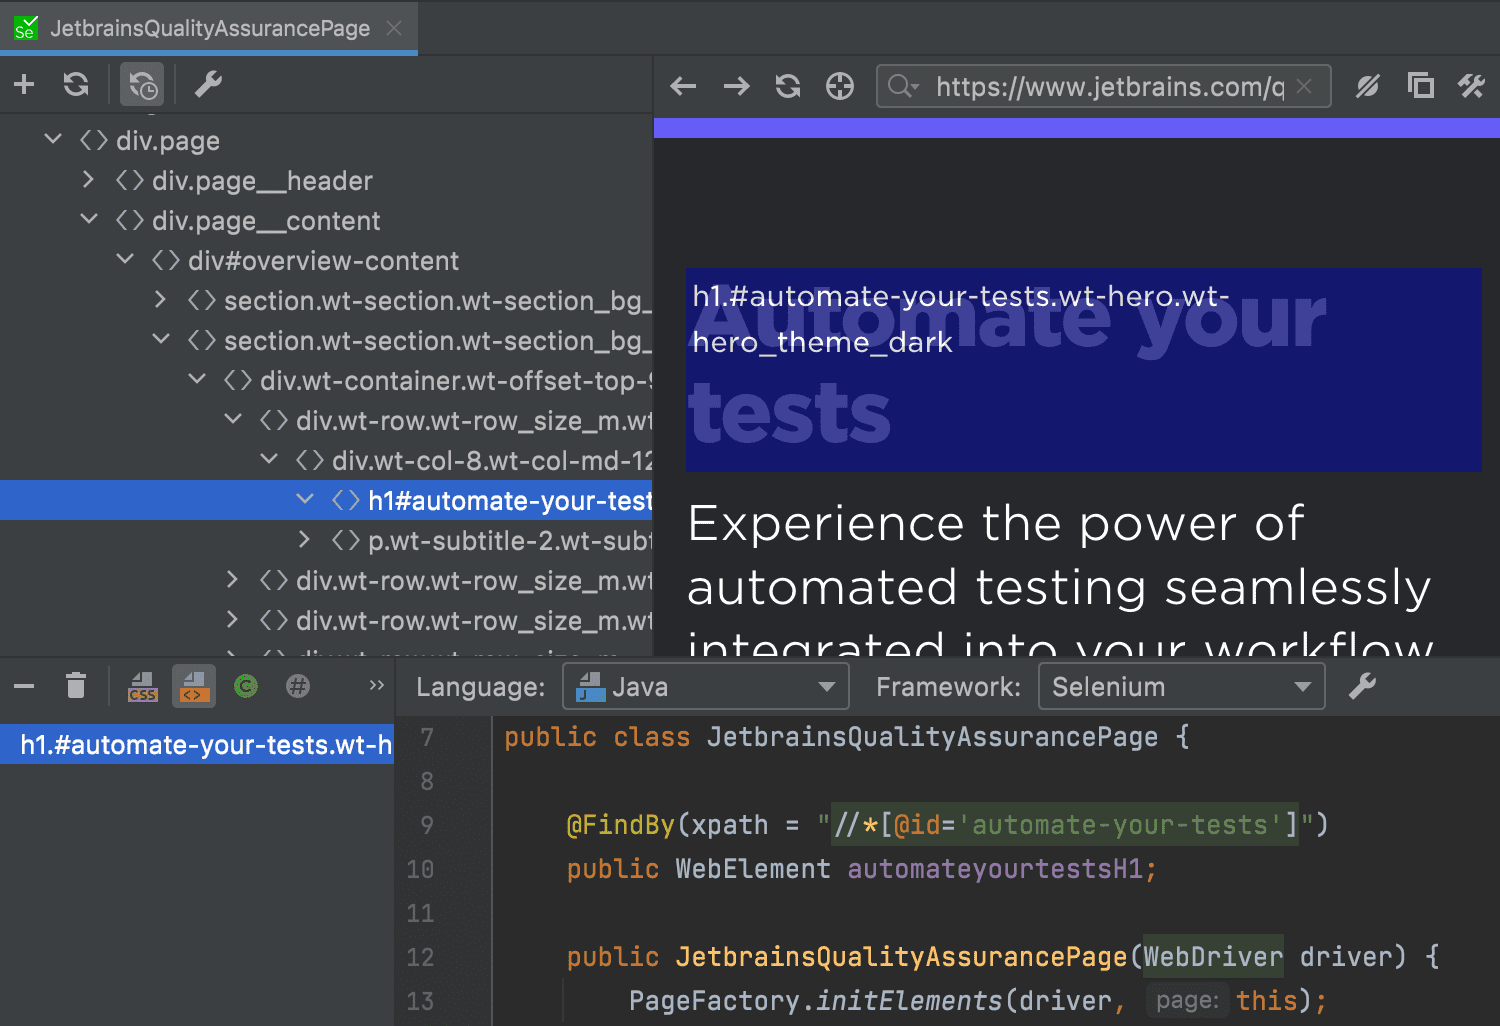Screen dimensions: 1500x1026
Task: Open the Language Java dropdown
Action: pyautogui.click(x=706, y=687)
